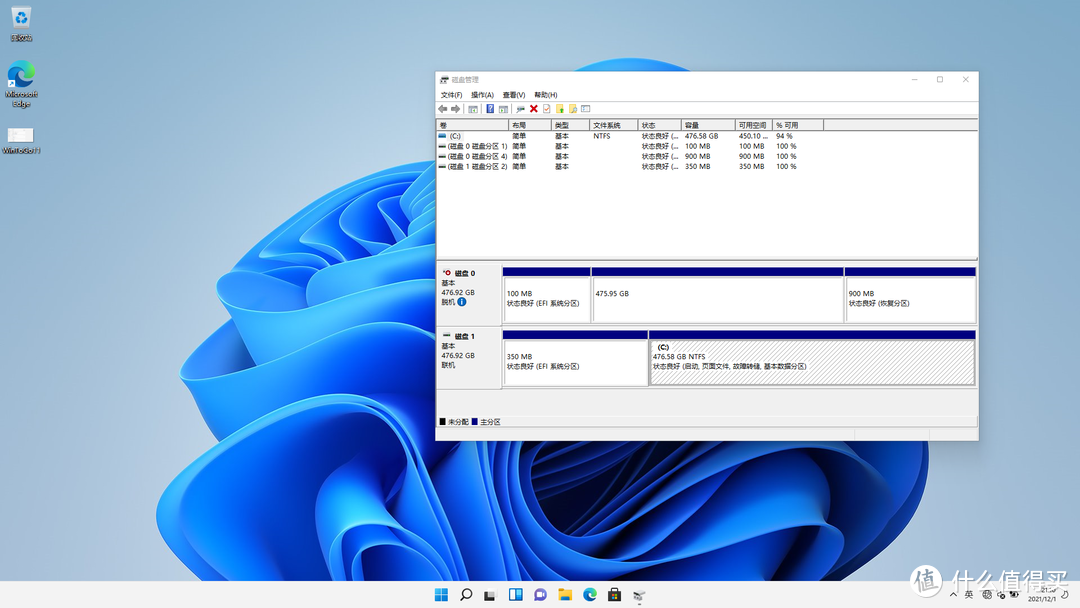Click the properties checkmark sheet toolbar icon
Viewport: 1080px width, 608px height.
click(547, 109)
